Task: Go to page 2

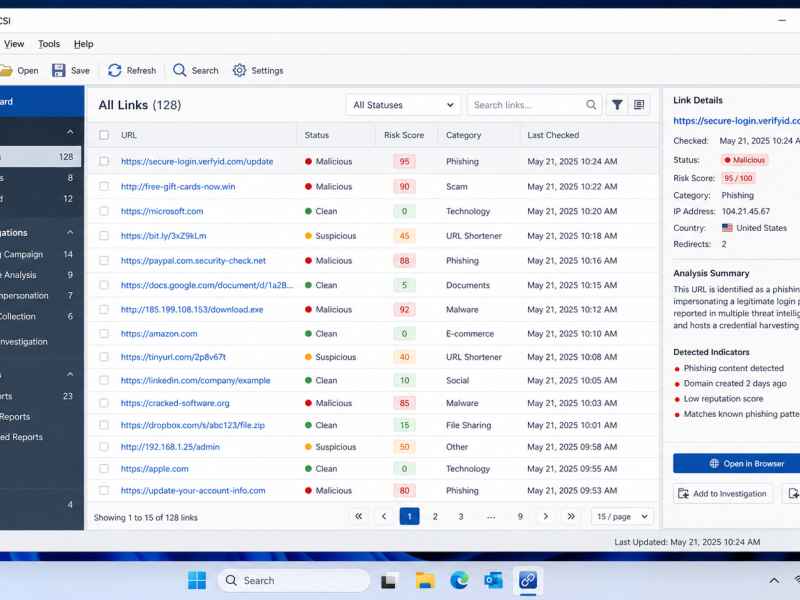Action: [435, 516]
